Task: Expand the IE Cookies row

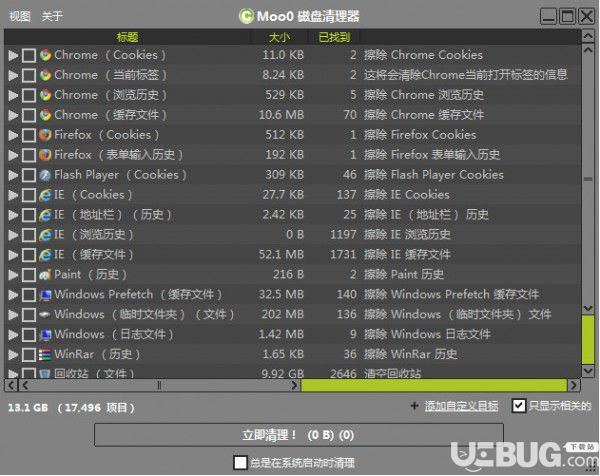Action: coord(13,195)
